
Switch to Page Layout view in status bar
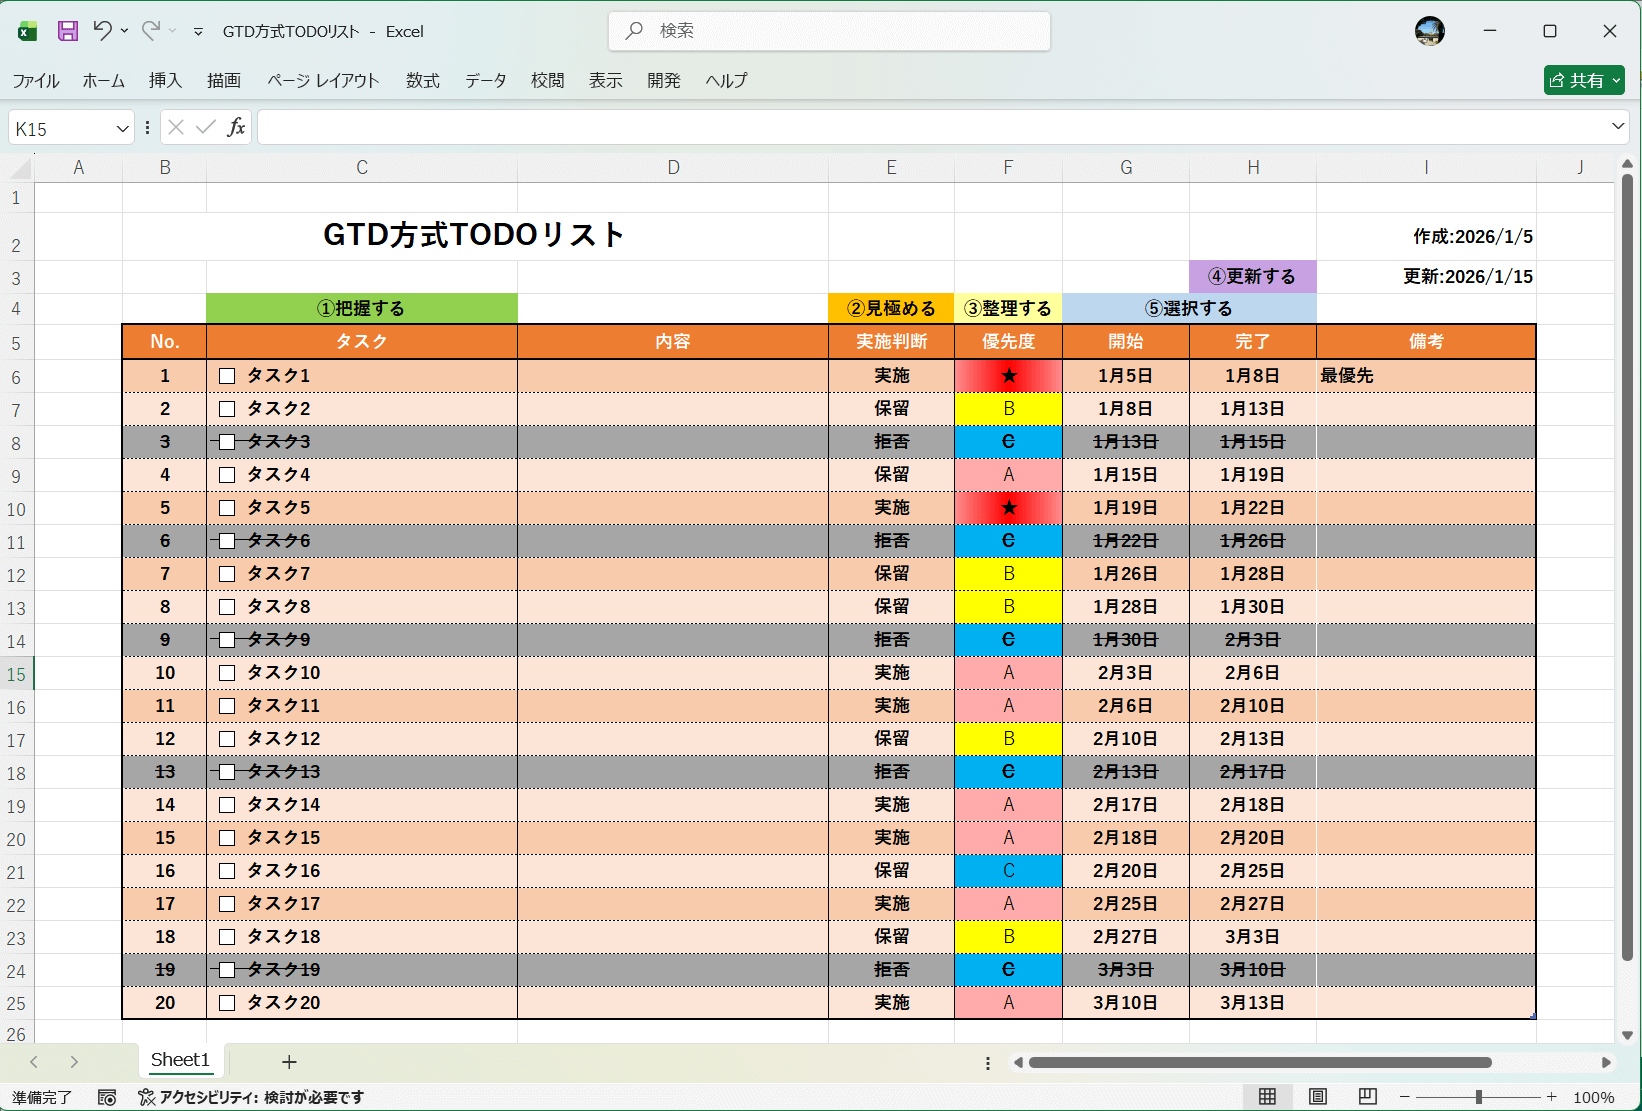point(1318,1097)
